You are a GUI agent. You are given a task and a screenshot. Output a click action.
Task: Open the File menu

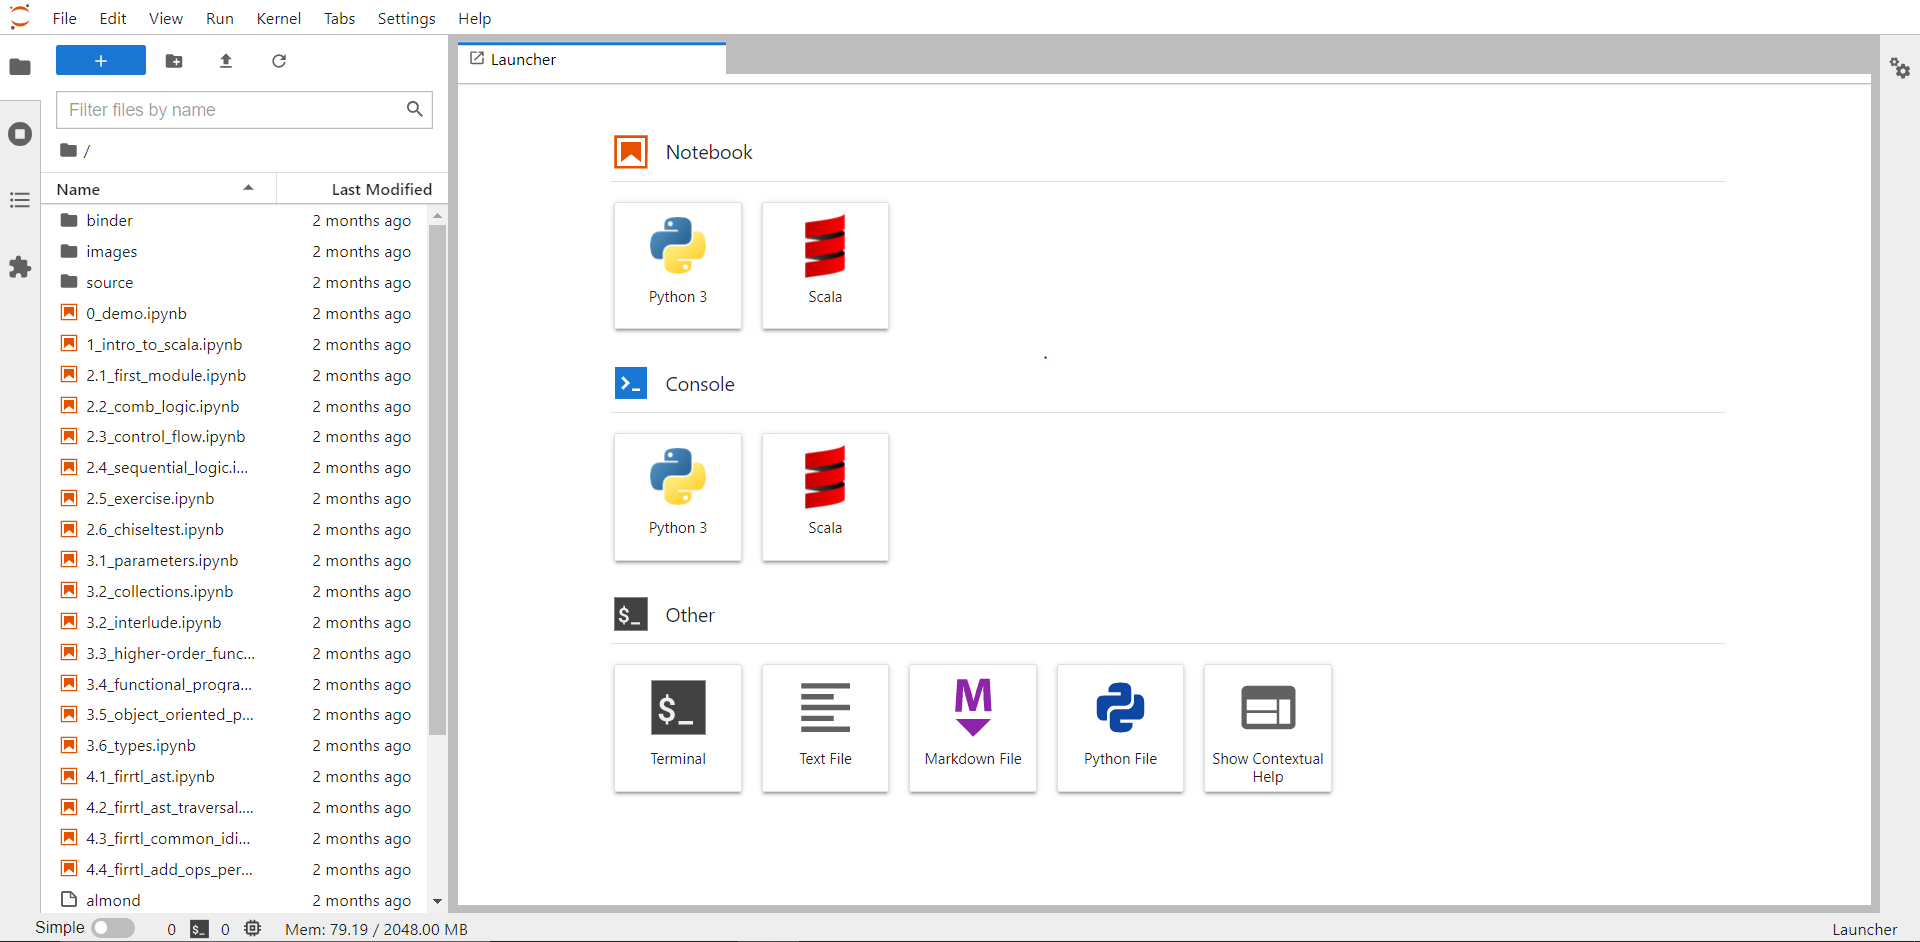tap(65, 18)
